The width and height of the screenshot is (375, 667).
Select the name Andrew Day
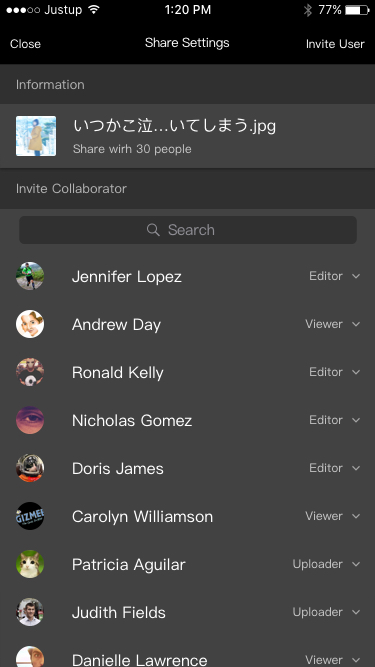[x=116, y=325]
